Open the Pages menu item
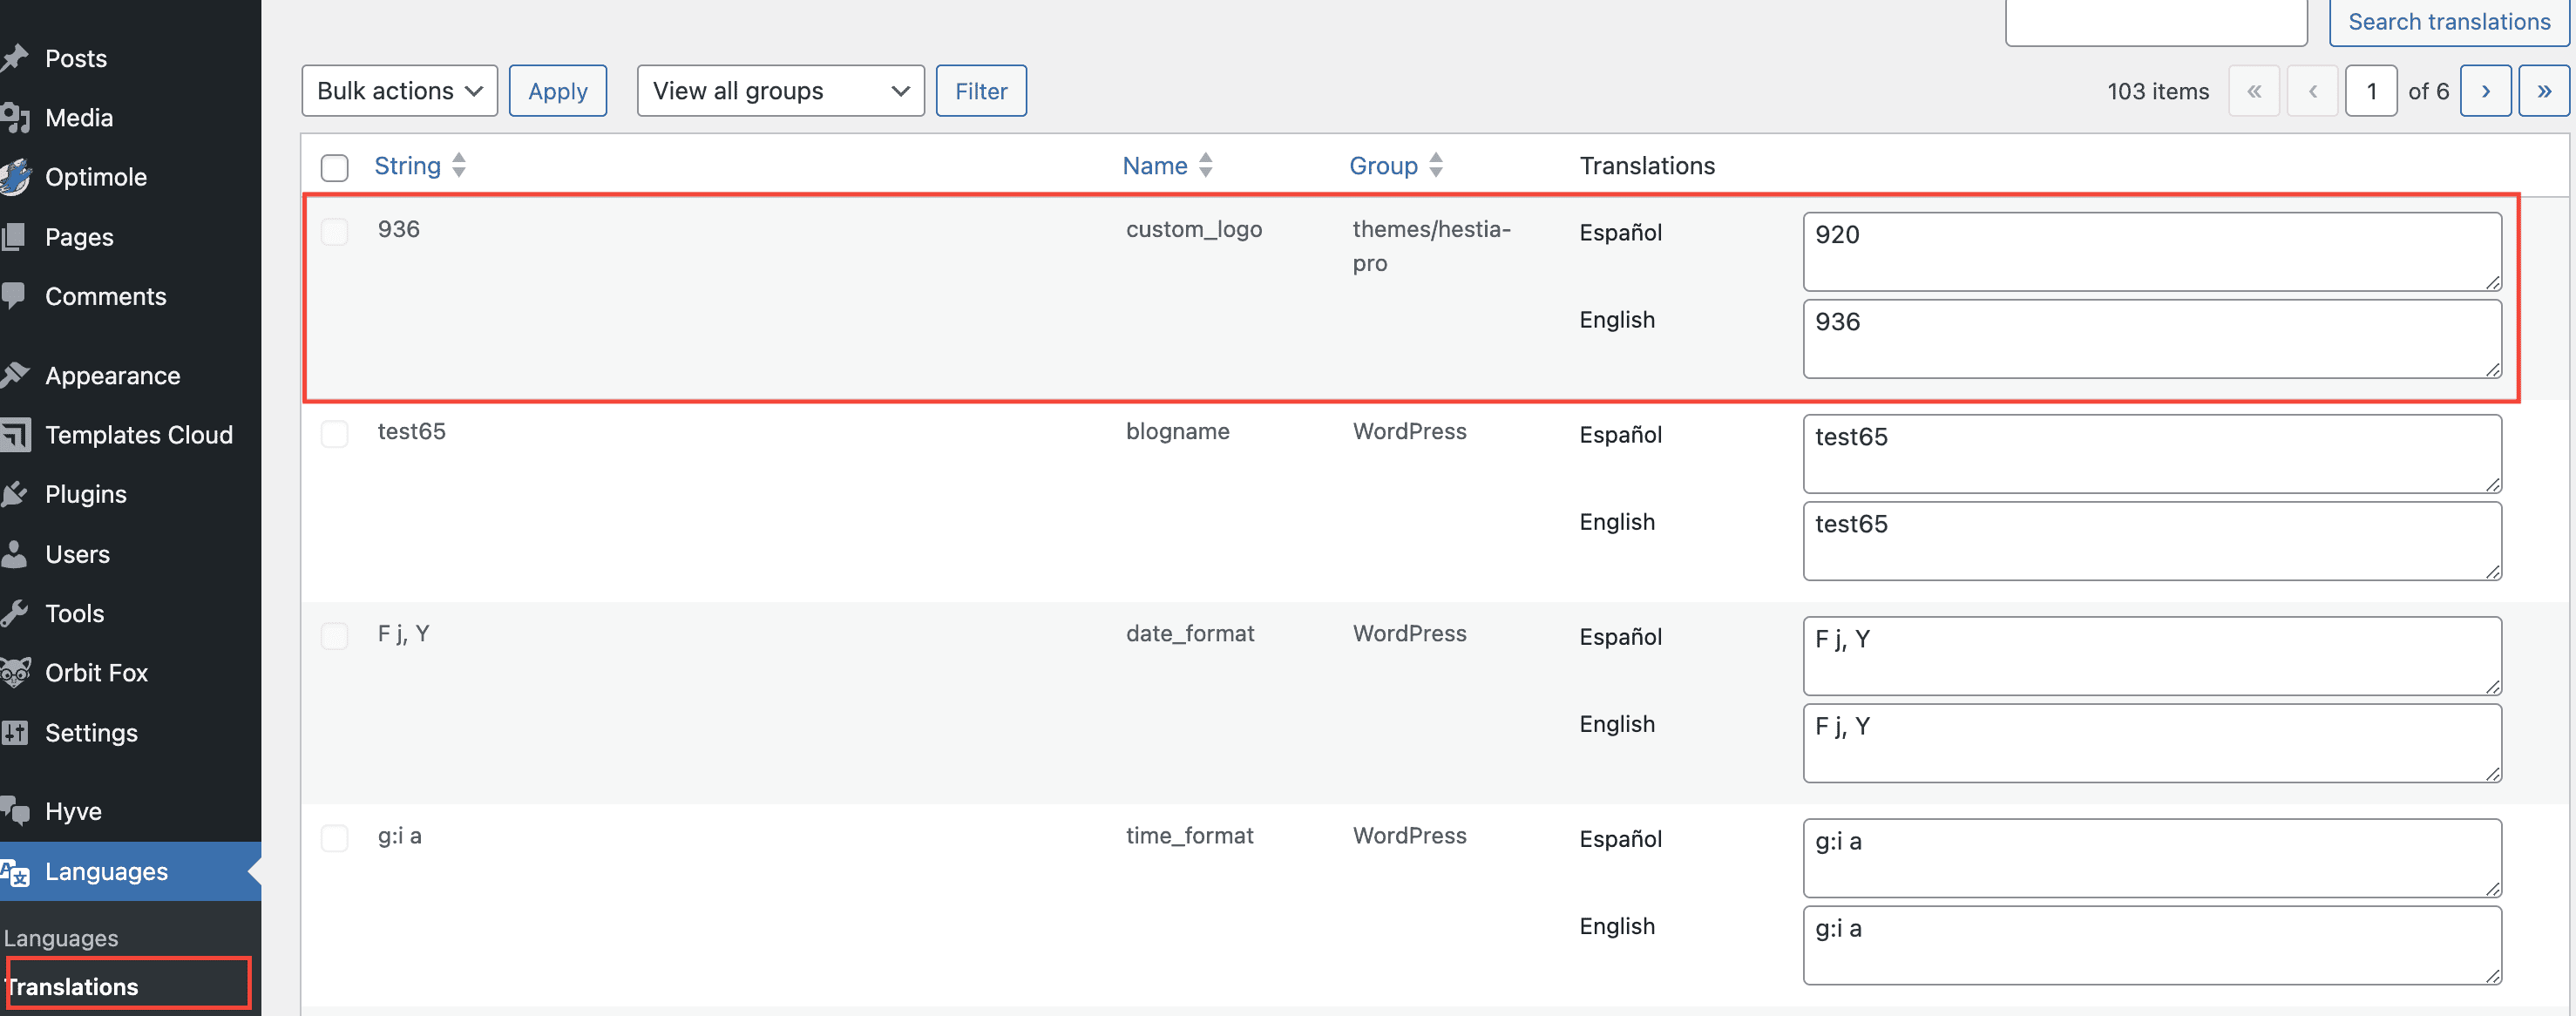Screen dimensions: 2576x1016 [x=79, y=237]
